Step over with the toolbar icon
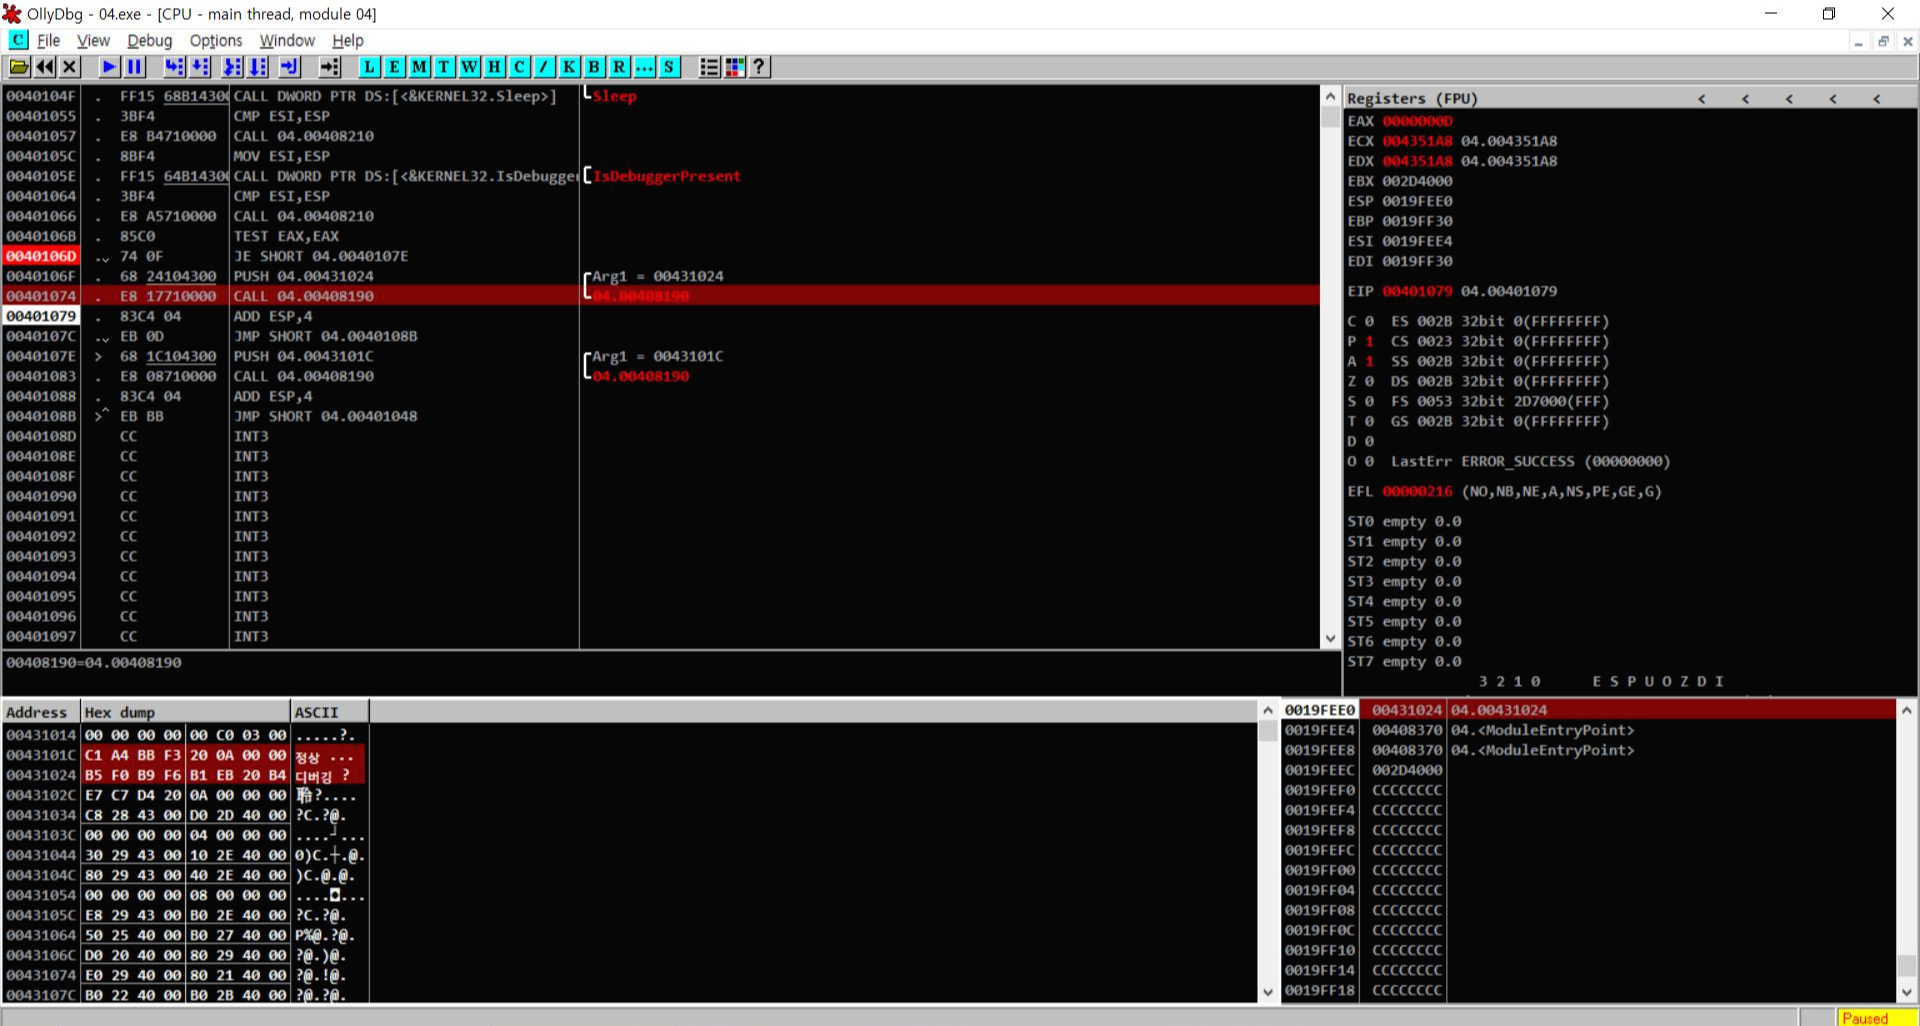This screenshot has width=1920, height=1026. (200, 67)
